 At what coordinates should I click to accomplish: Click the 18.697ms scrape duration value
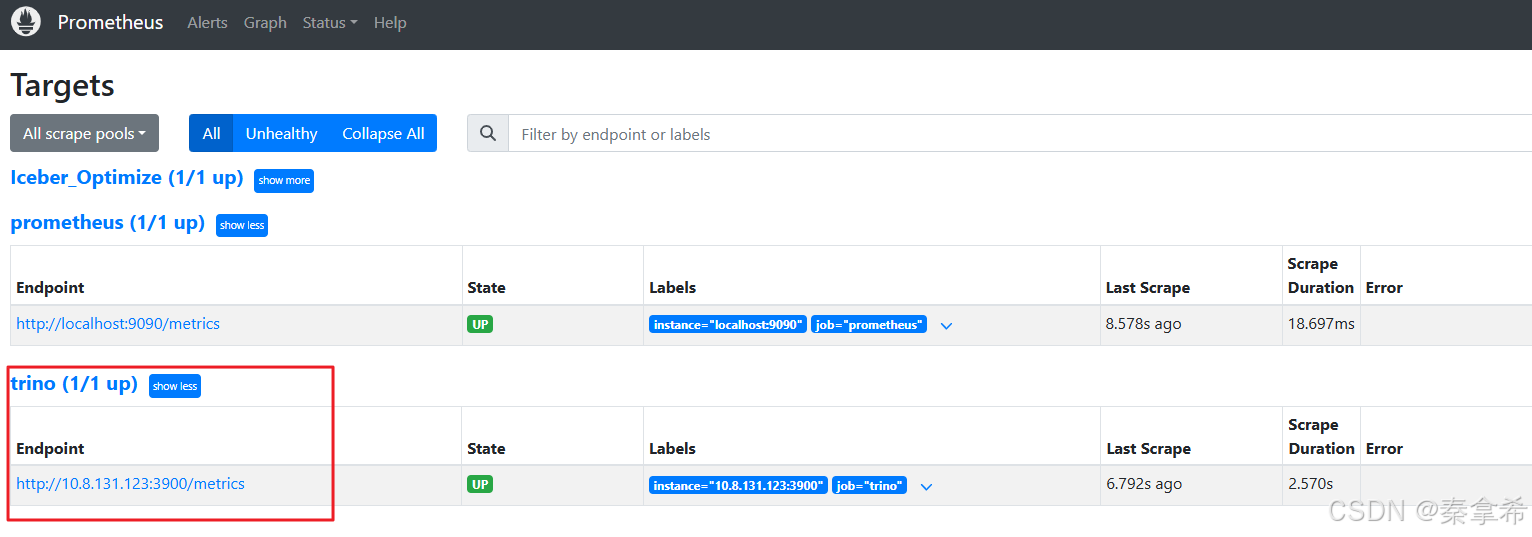(1321, 324)
